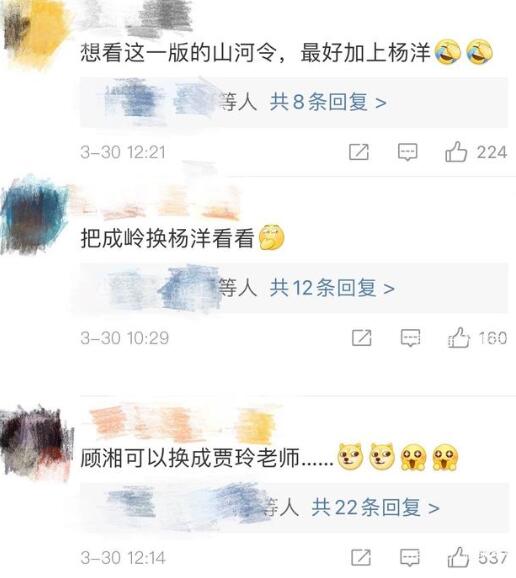Viewport: 516px width, 578px height.
Task: Forward the 3-30 10:29 comment
Action: click(x=362, y=338)
